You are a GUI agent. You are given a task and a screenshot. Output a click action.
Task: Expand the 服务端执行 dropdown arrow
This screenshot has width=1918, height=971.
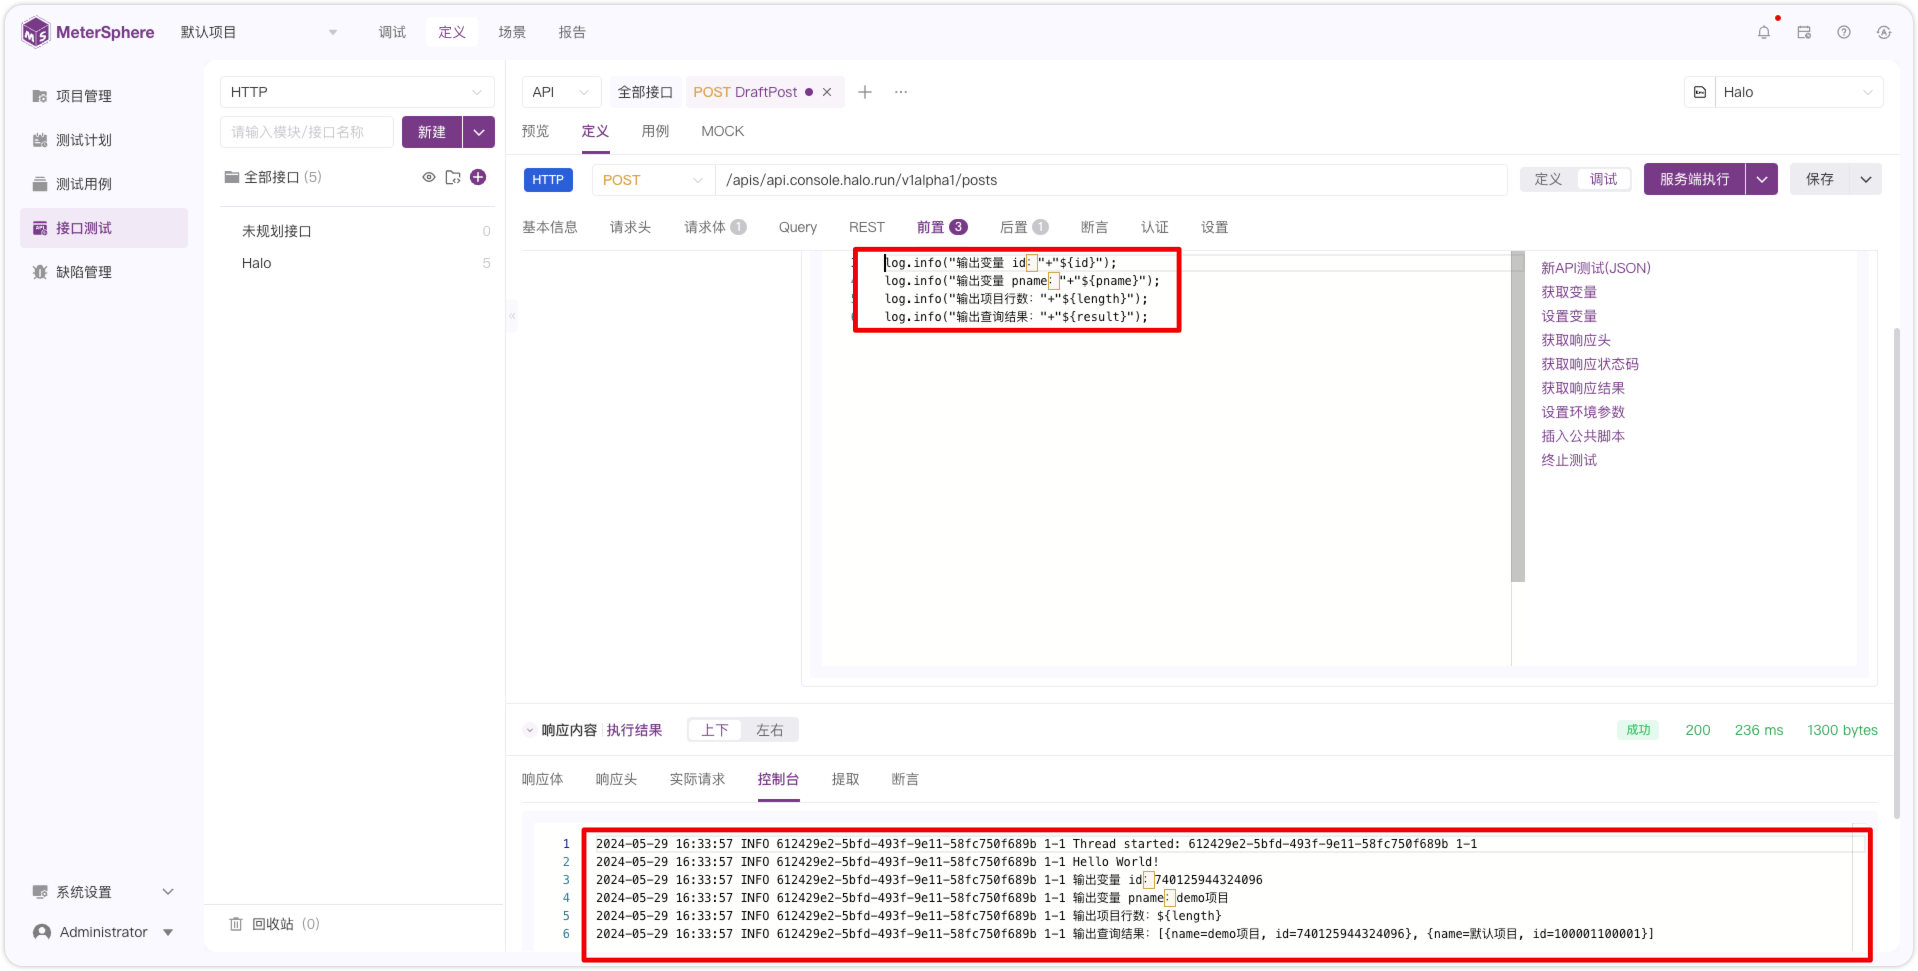(1762, 179)
